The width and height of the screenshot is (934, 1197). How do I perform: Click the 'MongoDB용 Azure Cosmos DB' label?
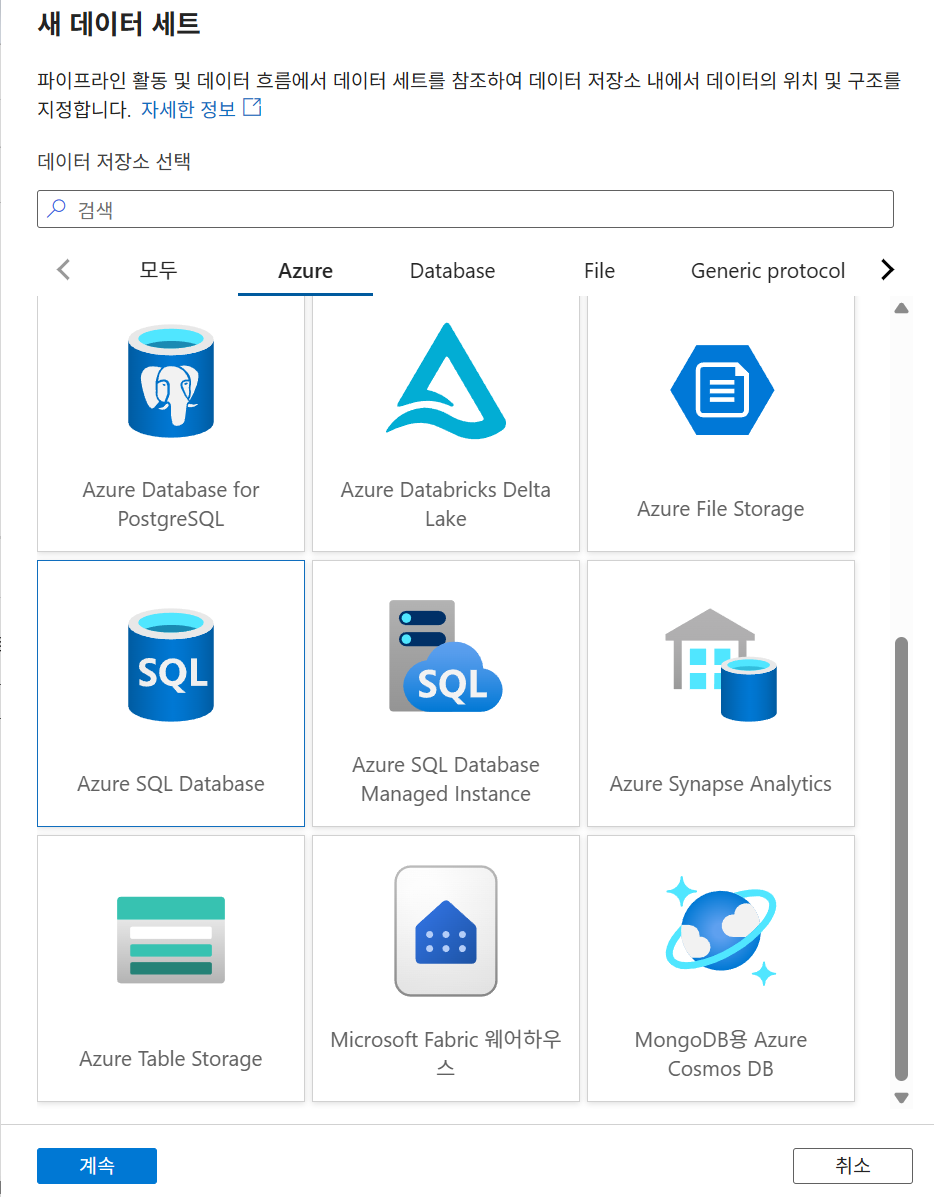721,1053
